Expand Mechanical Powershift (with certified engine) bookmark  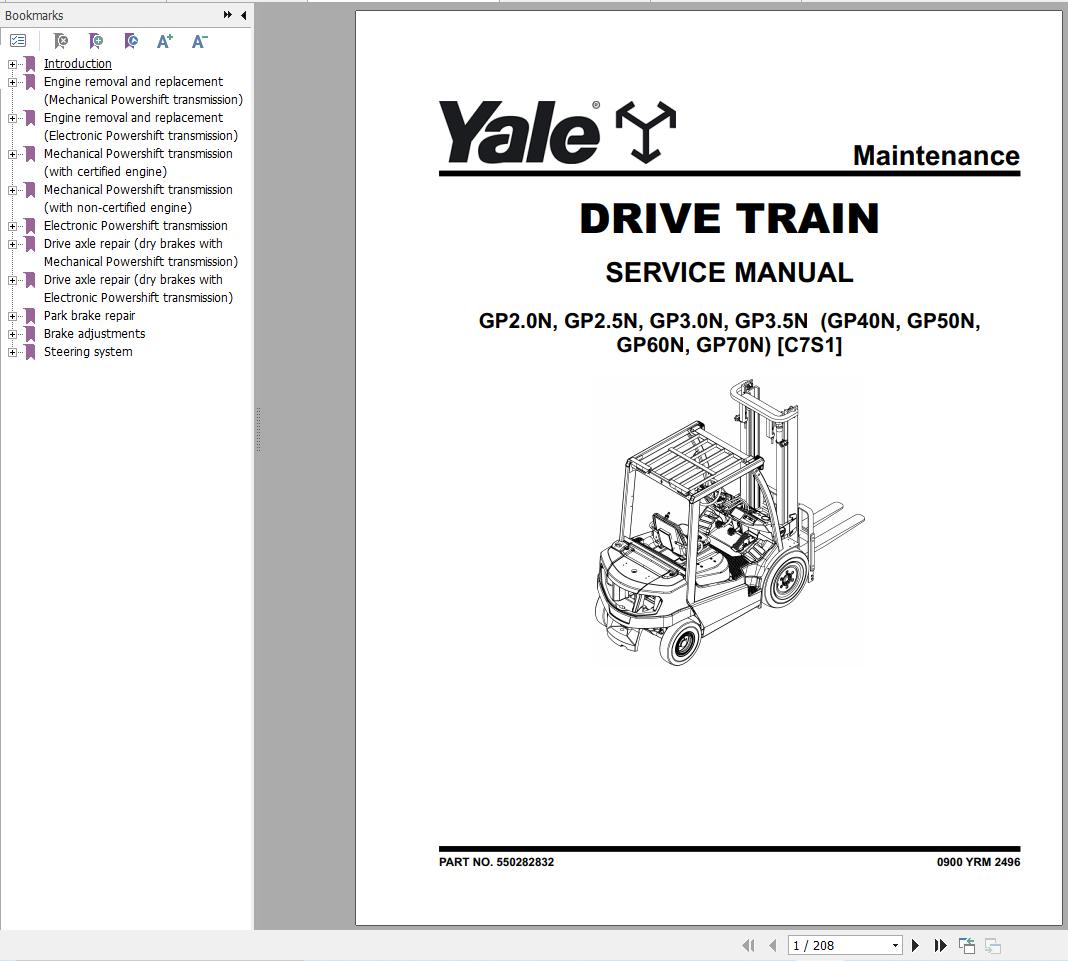[x=12, y=155]
